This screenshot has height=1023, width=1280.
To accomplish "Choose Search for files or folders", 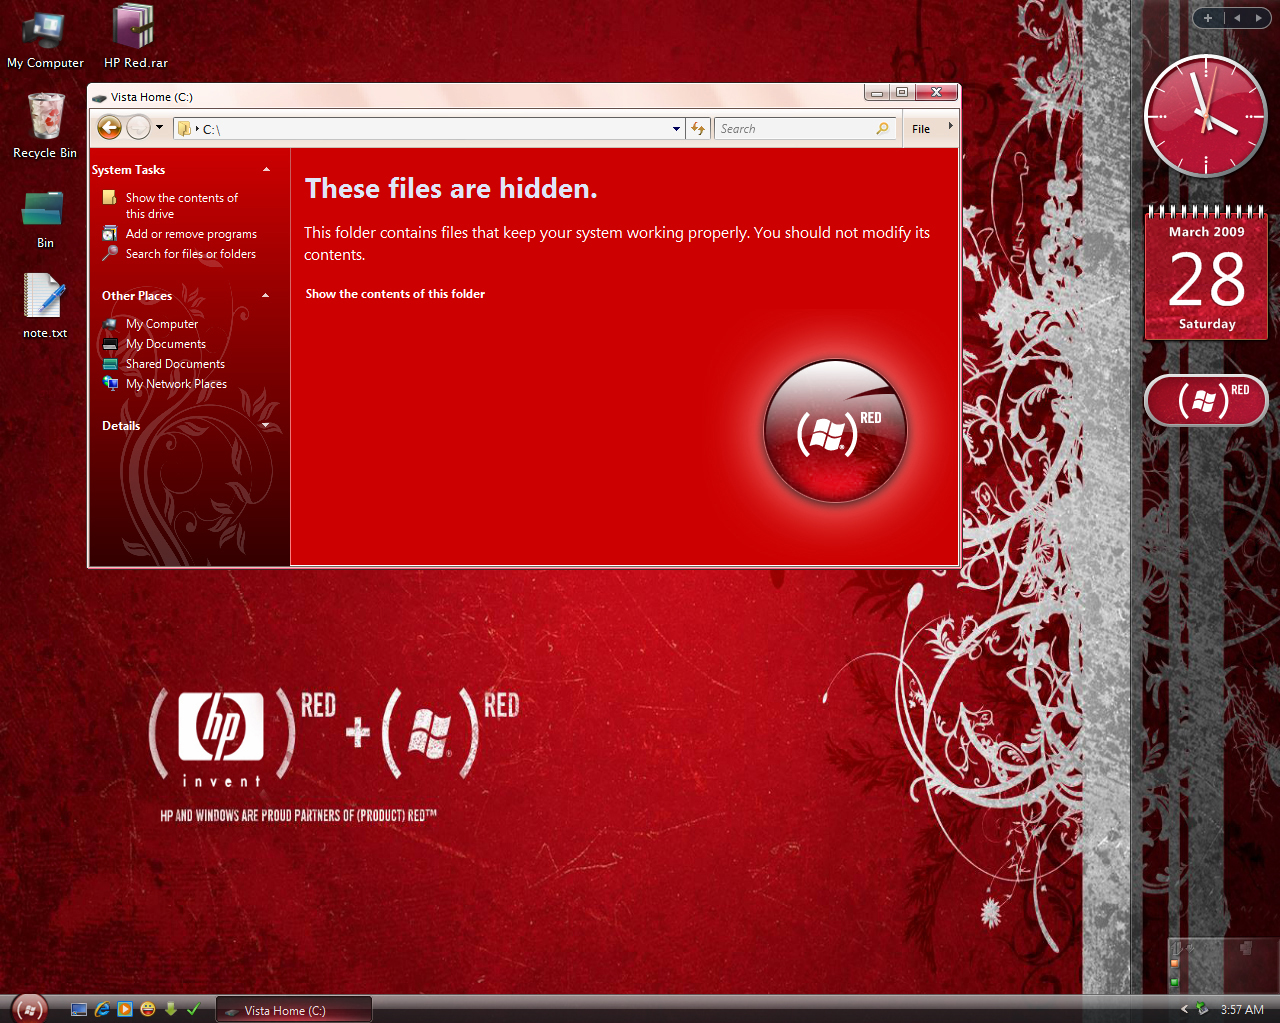I will (x=191, y=254).
